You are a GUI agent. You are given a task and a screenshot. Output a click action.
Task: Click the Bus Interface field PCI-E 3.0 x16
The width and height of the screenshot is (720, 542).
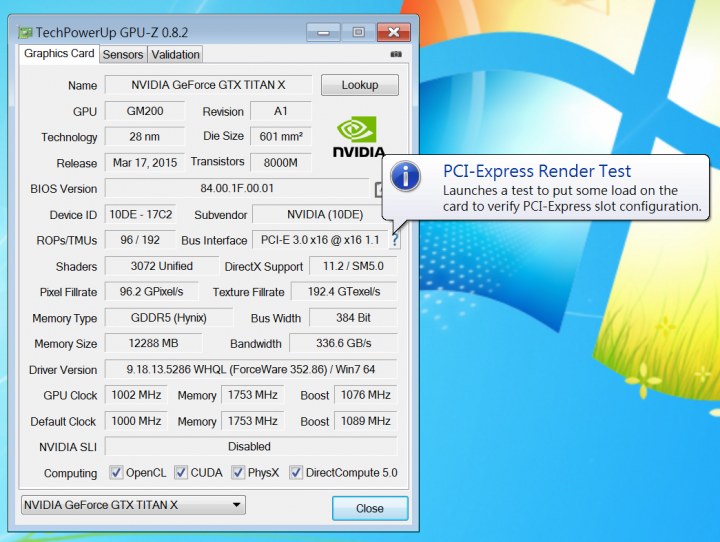click(x=320, y=240)
